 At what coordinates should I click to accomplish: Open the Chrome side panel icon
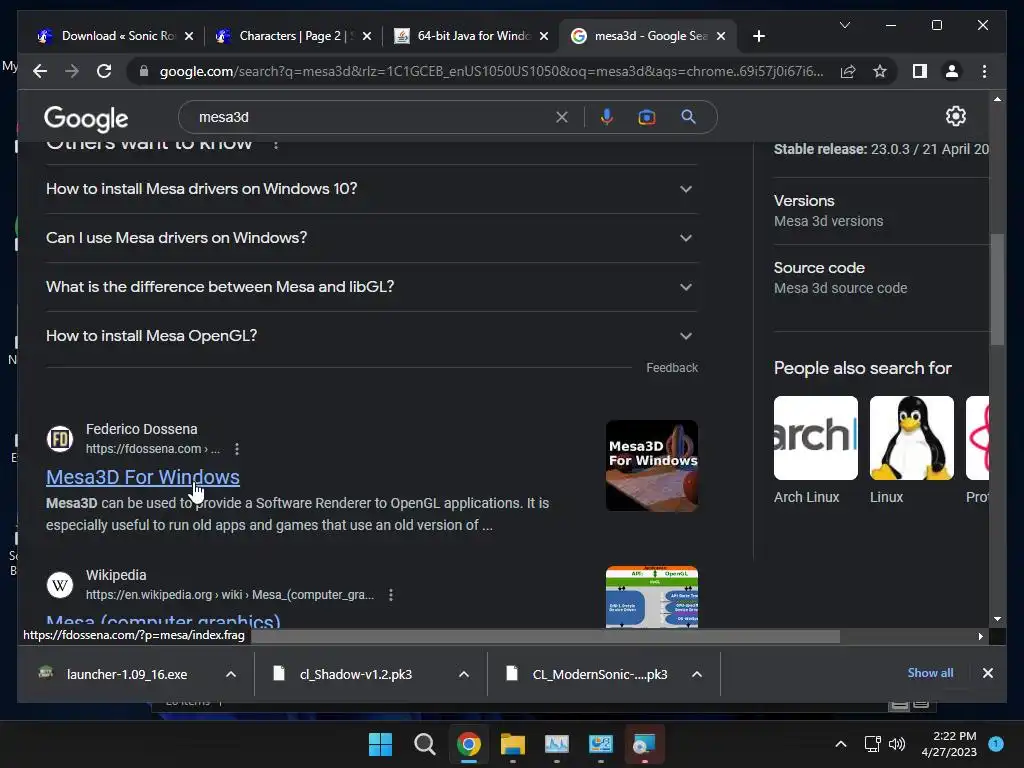[920, 71]
